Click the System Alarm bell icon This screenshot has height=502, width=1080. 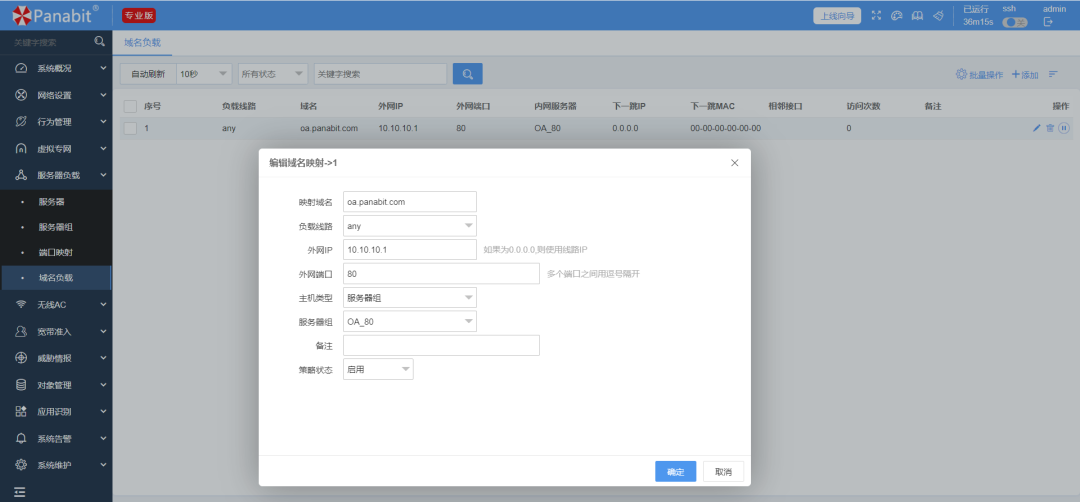click(21, 438)
